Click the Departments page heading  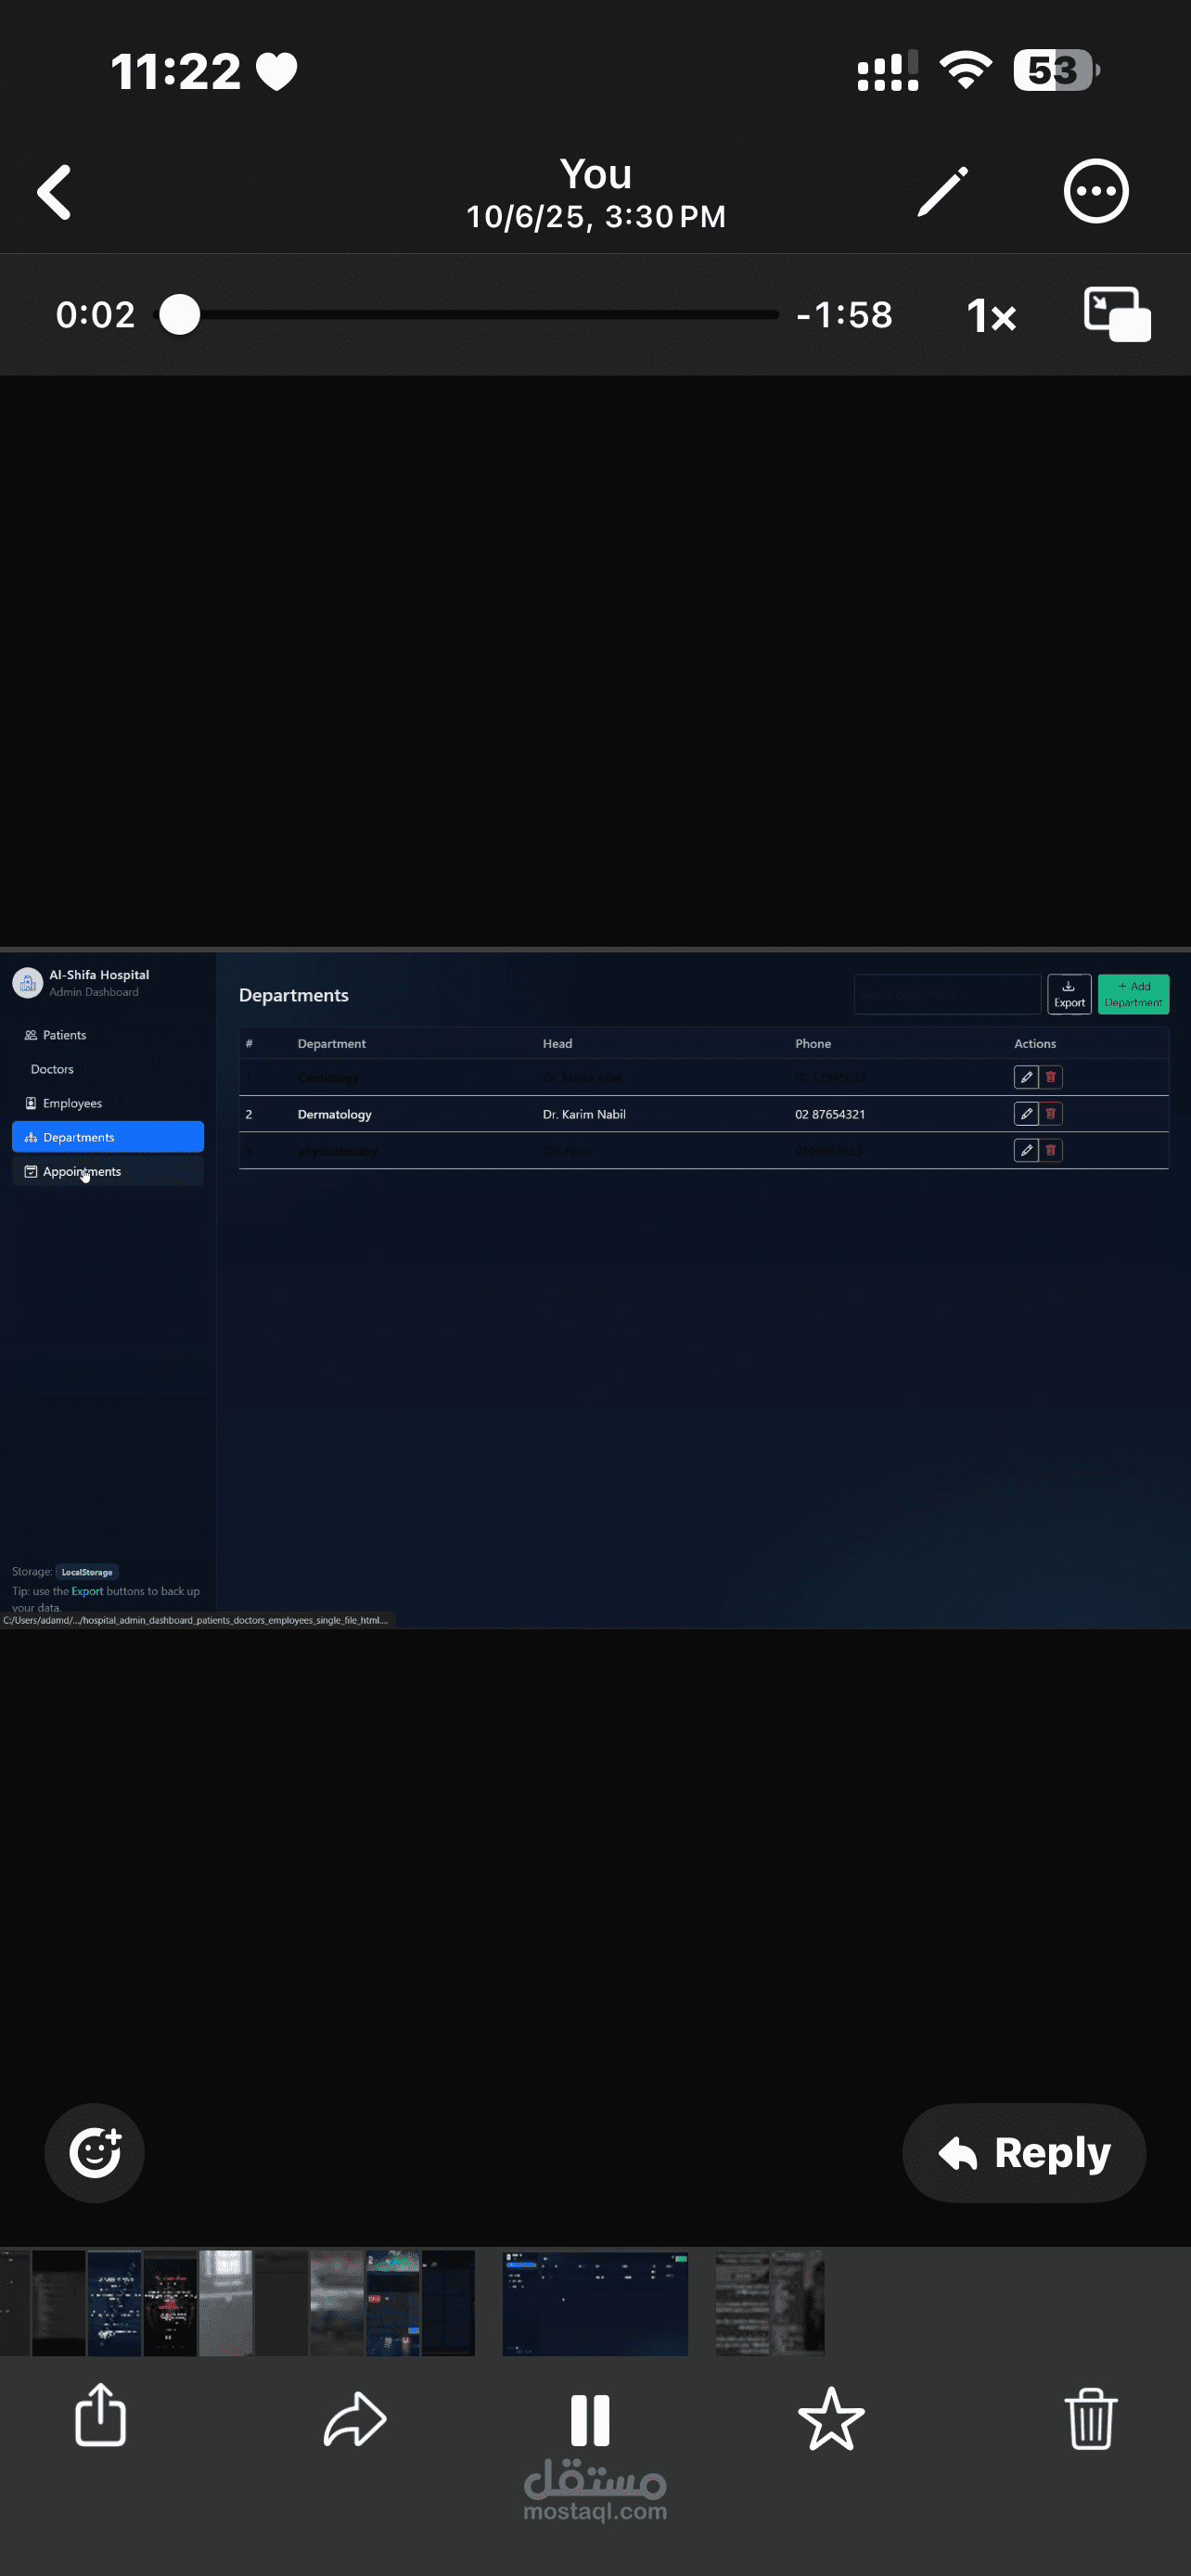[x=294, y=995]
